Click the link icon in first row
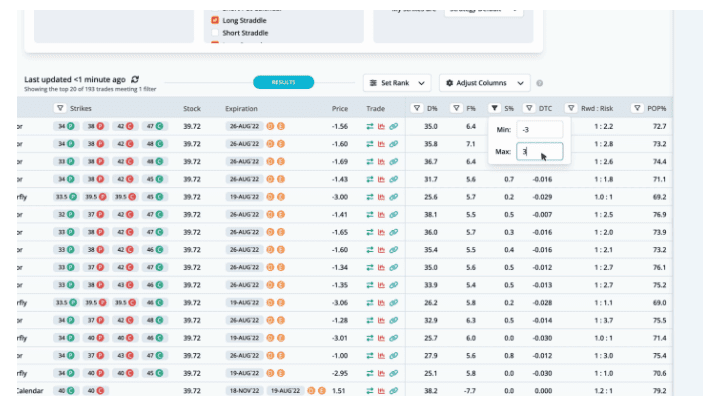 (394, 127)
